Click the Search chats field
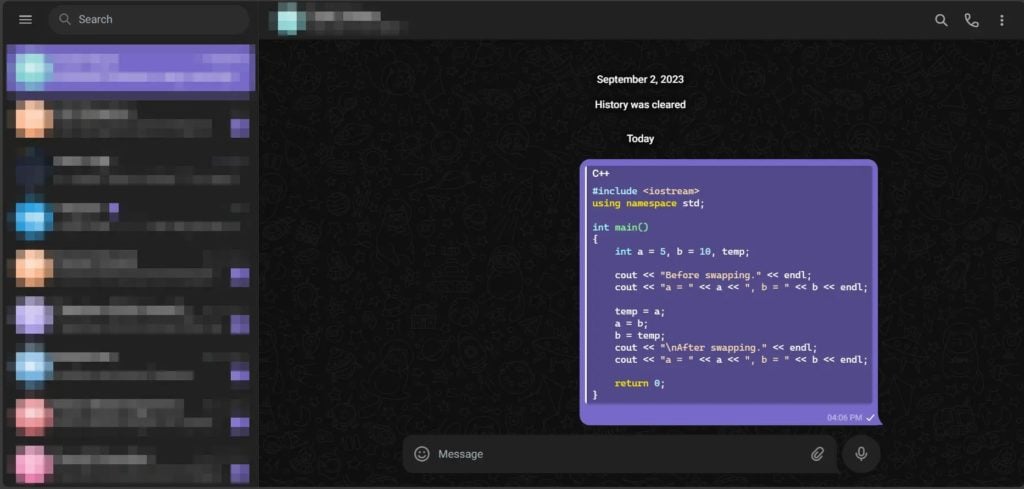1024x489 pixels. (x=149, y=20)
